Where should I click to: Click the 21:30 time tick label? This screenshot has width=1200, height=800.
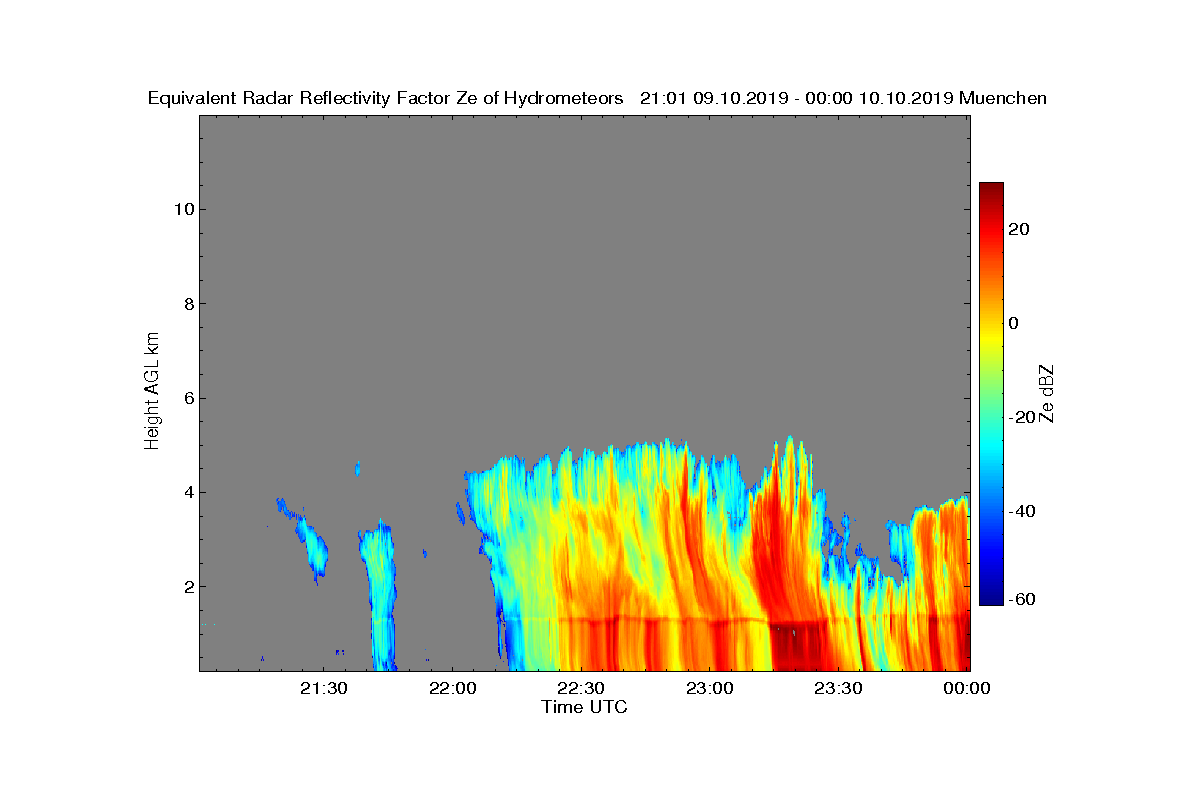(322, 689)
